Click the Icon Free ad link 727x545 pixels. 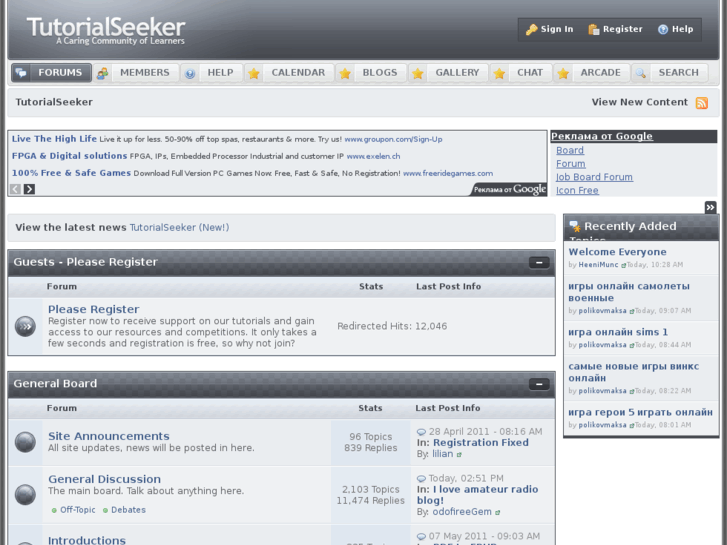point(577,191)
